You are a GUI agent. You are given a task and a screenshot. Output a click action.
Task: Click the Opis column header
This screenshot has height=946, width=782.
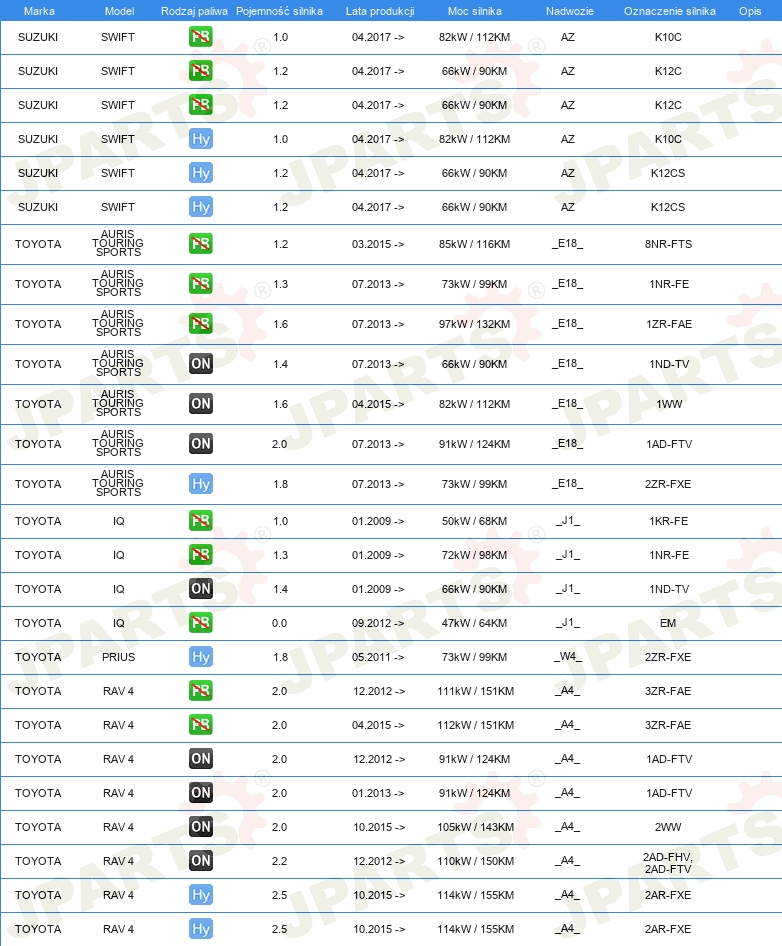(750, 11)
